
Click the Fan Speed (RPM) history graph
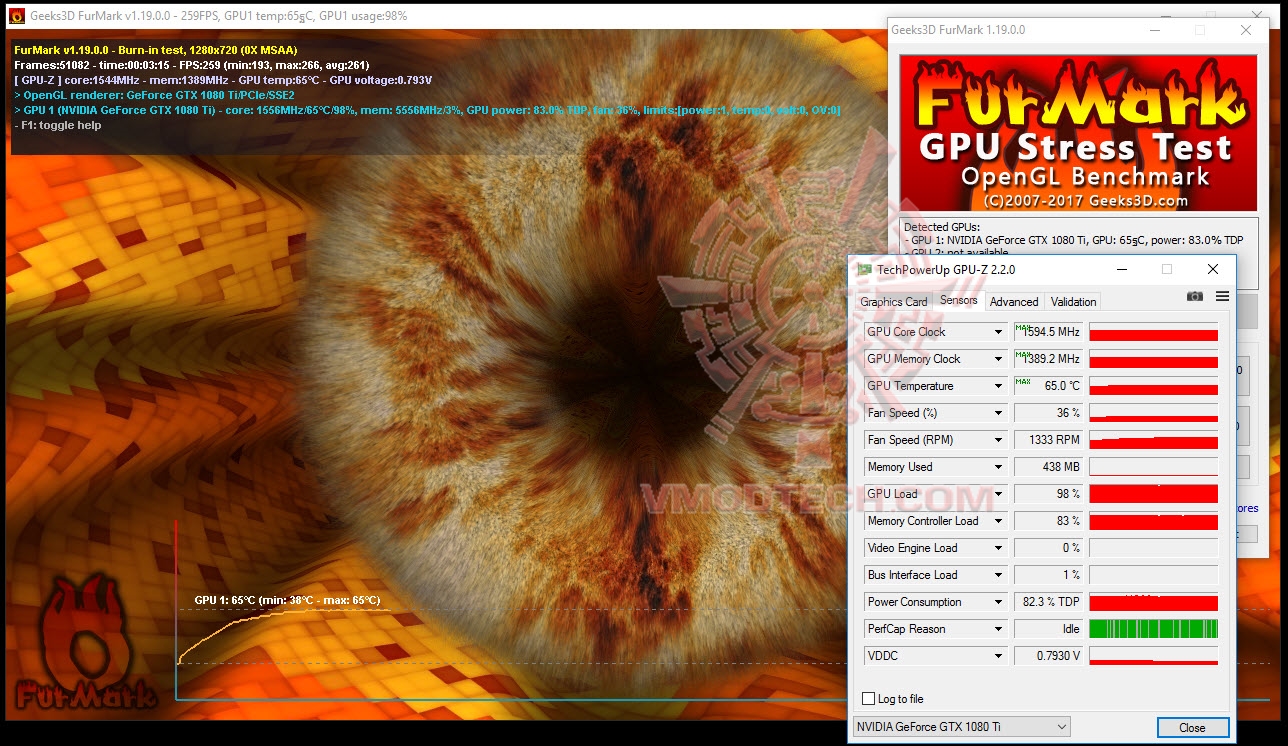[x=1153, y=440]
